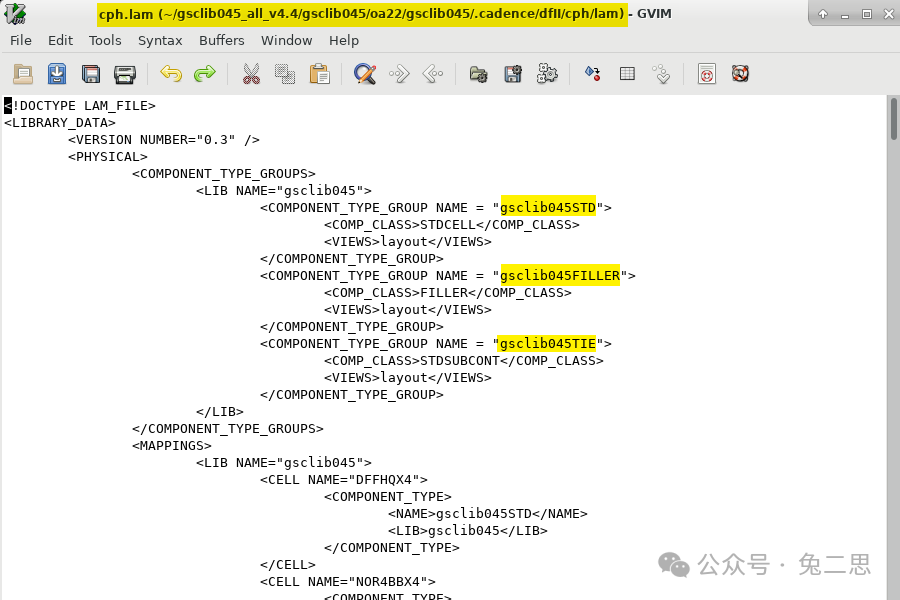Image resolution: width=900 pixels, height=600 pixels.
Task: Click the Find help lifebuoy icon
Action: point(740,74)
